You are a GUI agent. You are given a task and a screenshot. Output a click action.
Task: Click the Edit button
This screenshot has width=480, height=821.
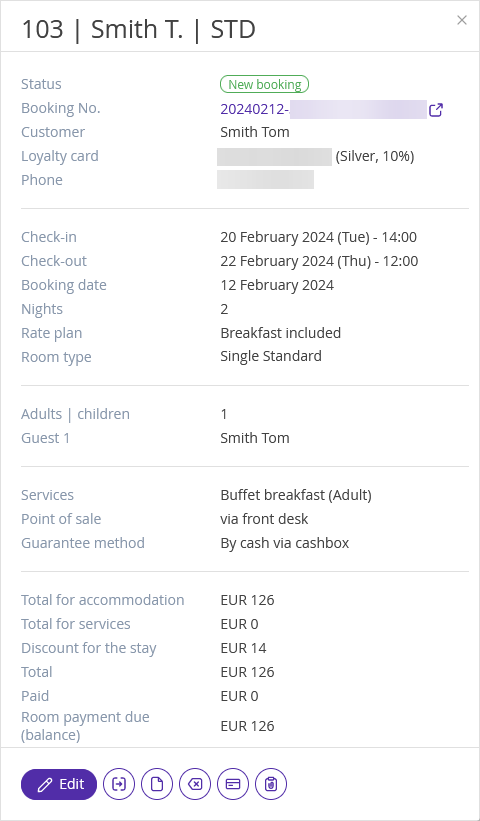[59, 784]
